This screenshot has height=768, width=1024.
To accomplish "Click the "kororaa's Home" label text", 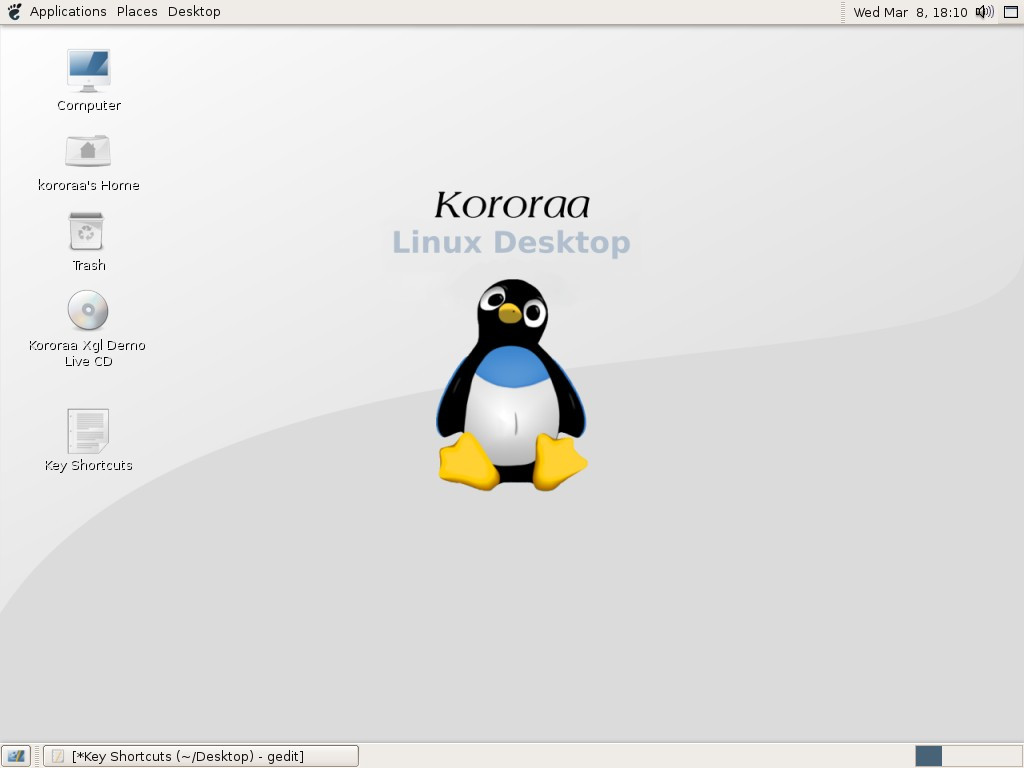I will tap(89, 185).
